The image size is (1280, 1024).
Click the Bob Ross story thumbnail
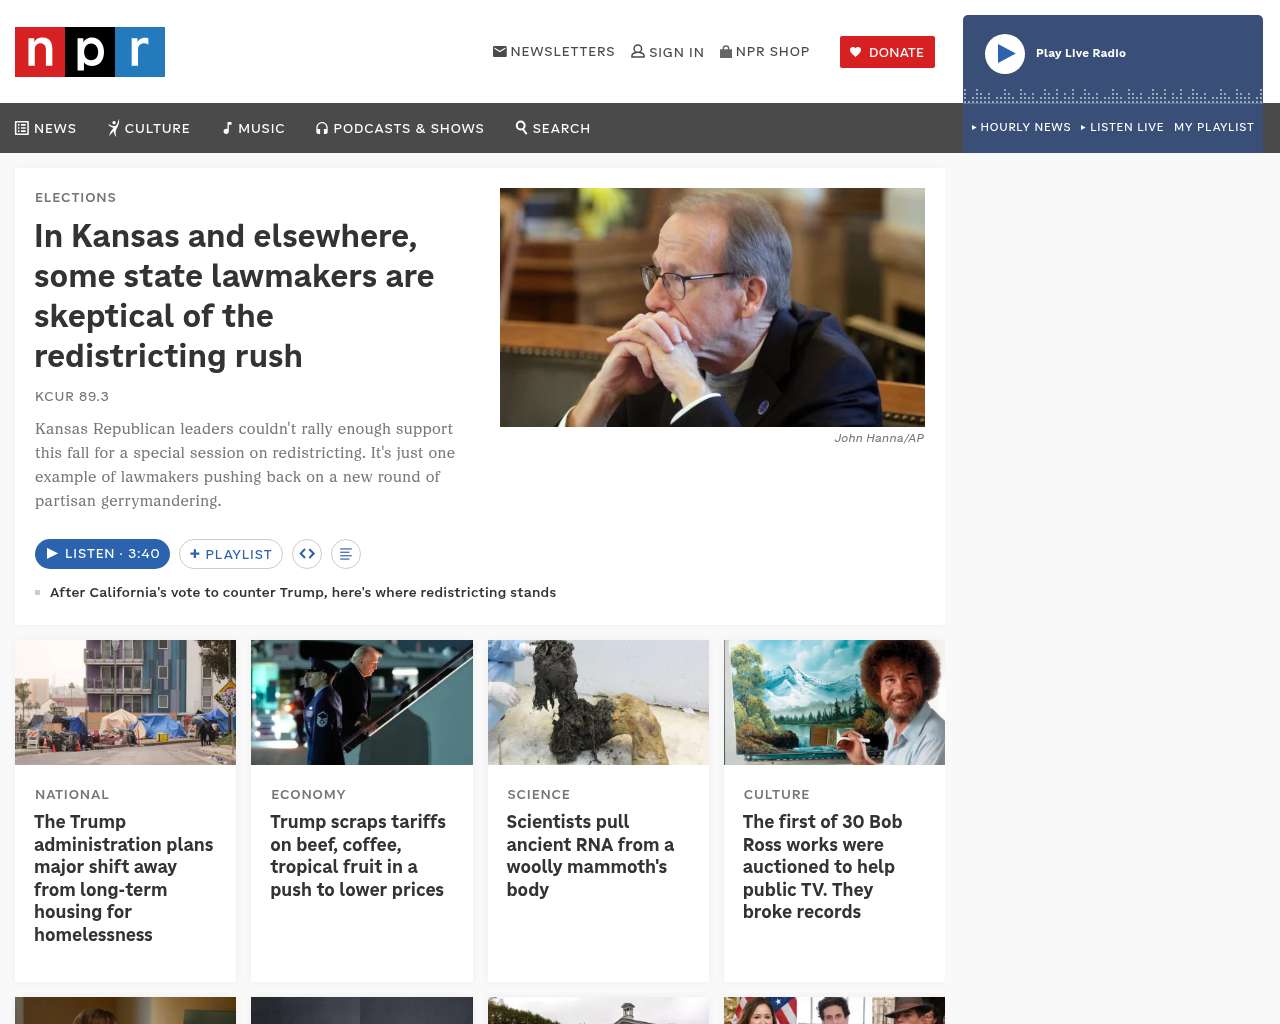[x=834, y=702]
